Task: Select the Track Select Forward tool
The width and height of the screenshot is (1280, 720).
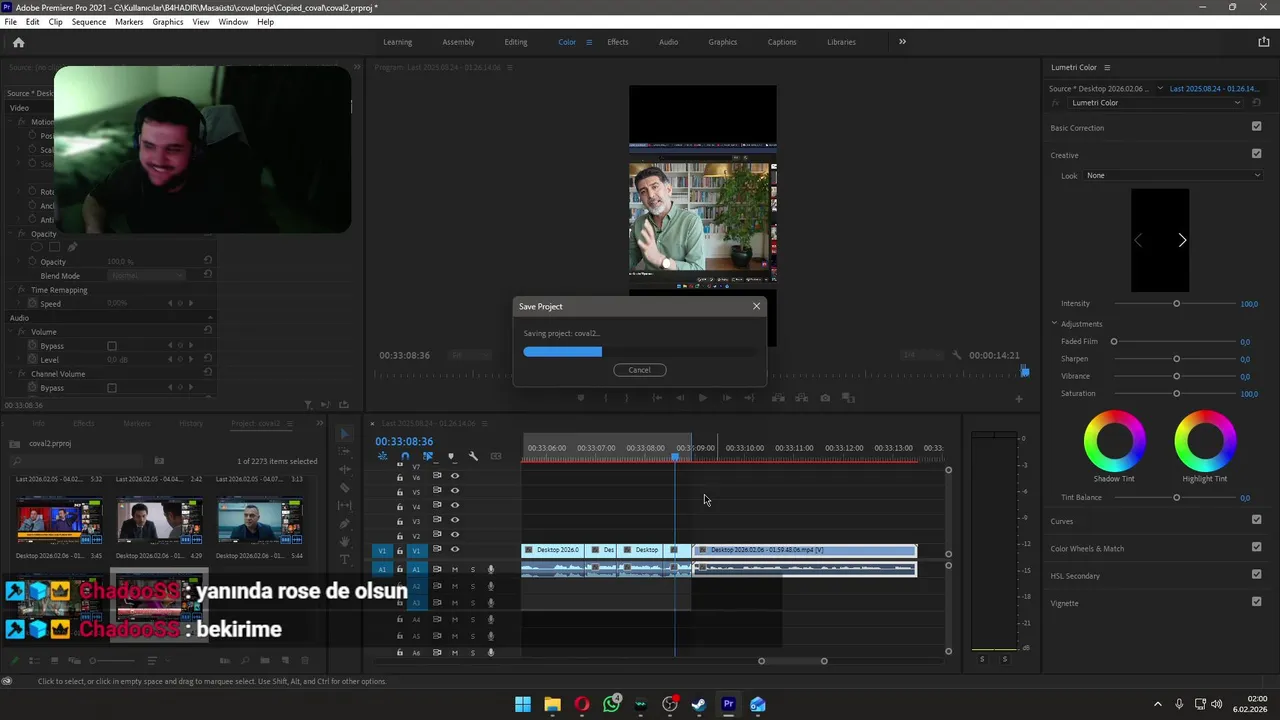Action: pos(345,452)
